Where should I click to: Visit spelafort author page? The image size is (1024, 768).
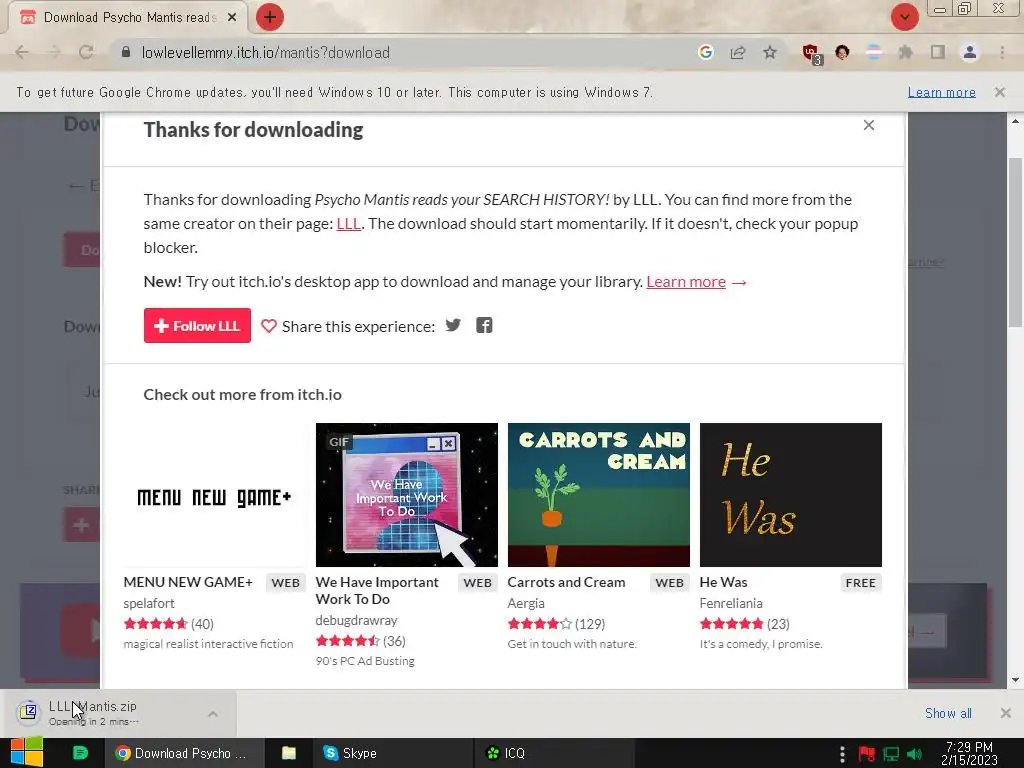tap(149, 603)
